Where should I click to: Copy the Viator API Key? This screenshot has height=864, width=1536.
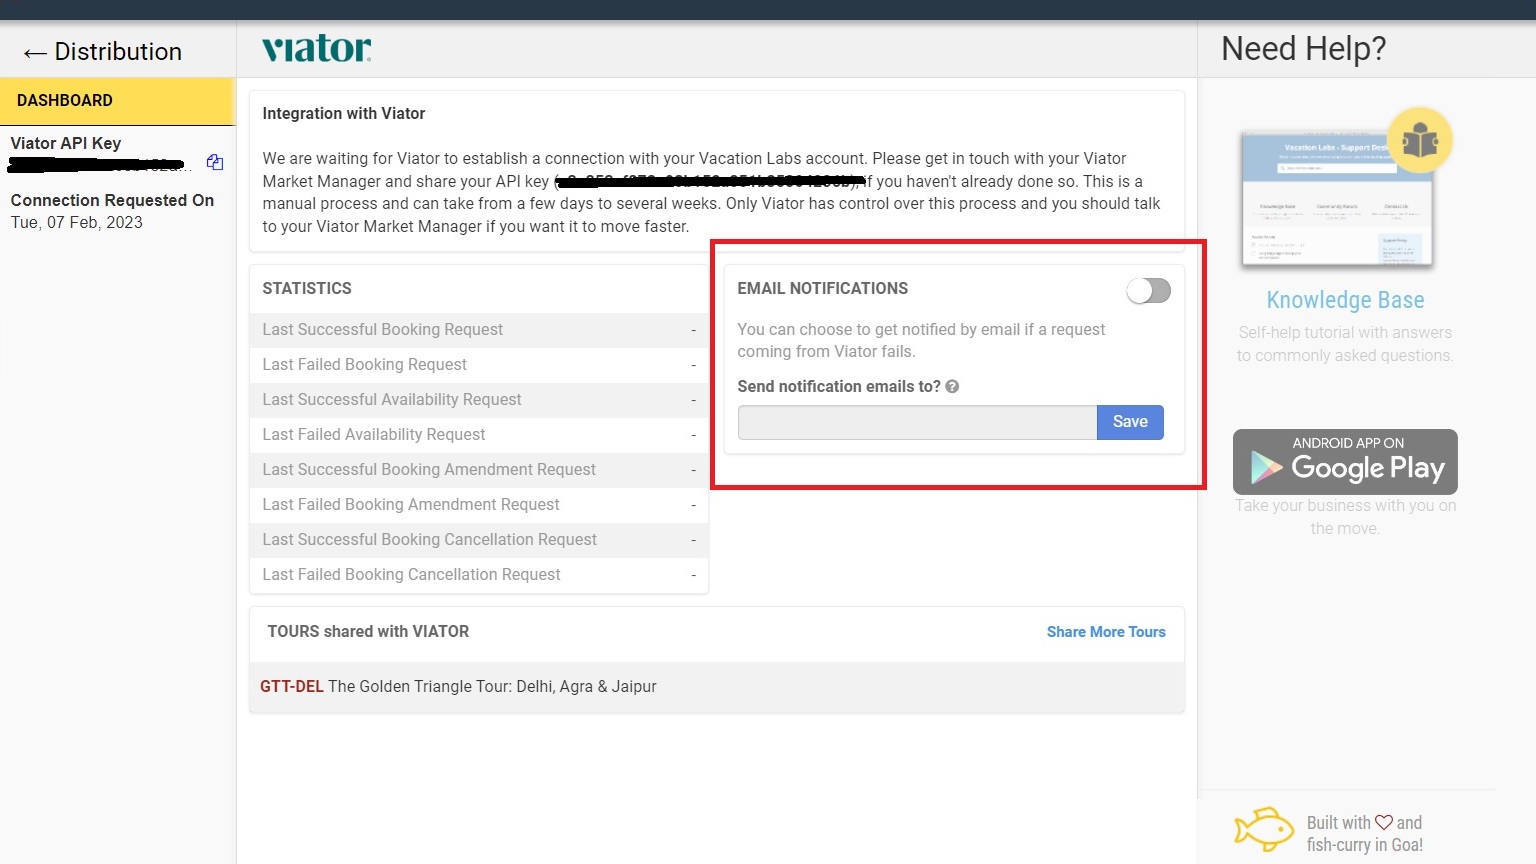pyautogui.click(x=215, y=162)
